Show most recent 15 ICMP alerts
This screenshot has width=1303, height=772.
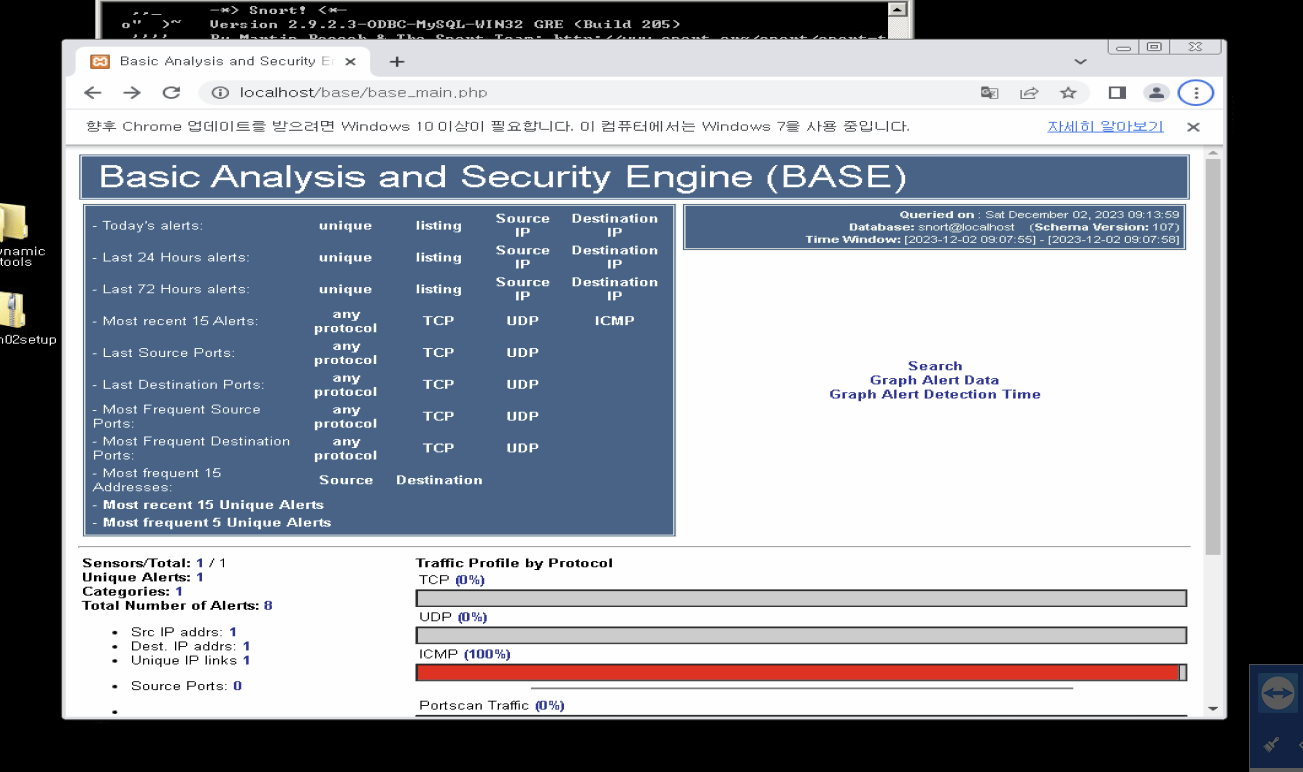pos(615,321)
